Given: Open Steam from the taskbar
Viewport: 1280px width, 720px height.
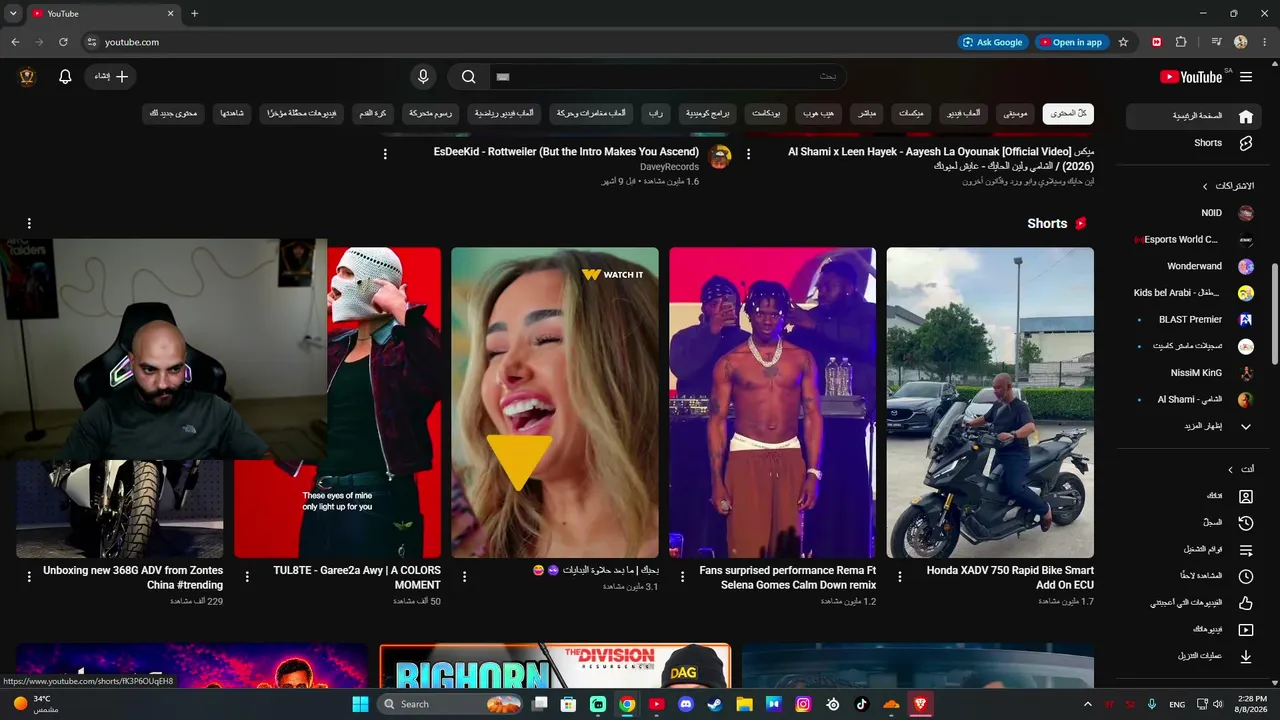Looking at the screenshot, I should [714, 704].
